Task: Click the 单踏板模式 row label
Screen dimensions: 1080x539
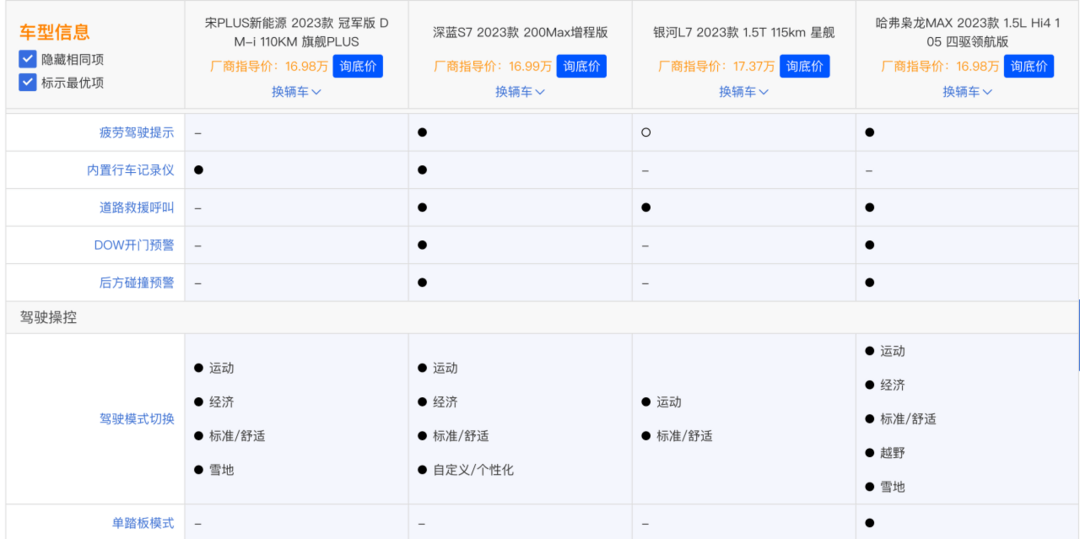Action: pos(143,522)
